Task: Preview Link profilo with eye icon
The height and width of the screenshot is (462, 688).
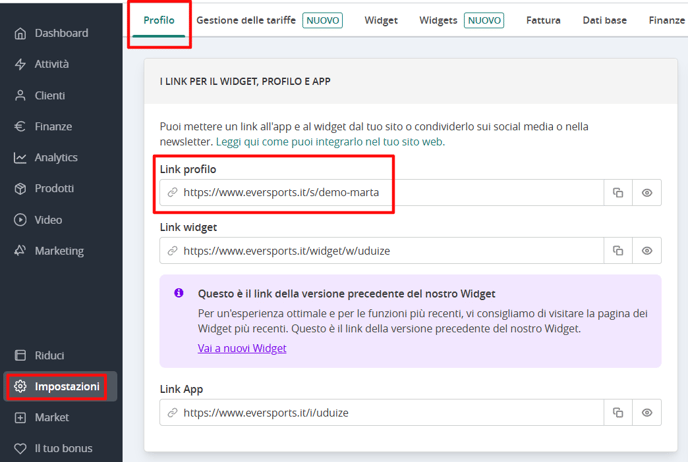Action: [x=647, y=193]
